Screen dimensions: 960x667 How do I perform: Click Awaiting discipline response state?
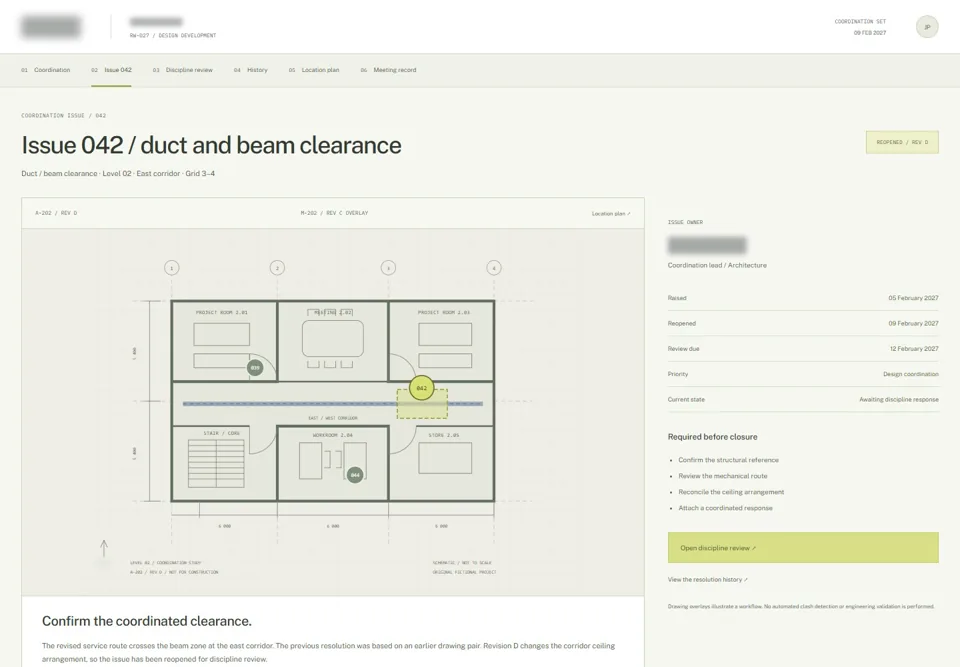pyautogui.click(x=899, y=399)
